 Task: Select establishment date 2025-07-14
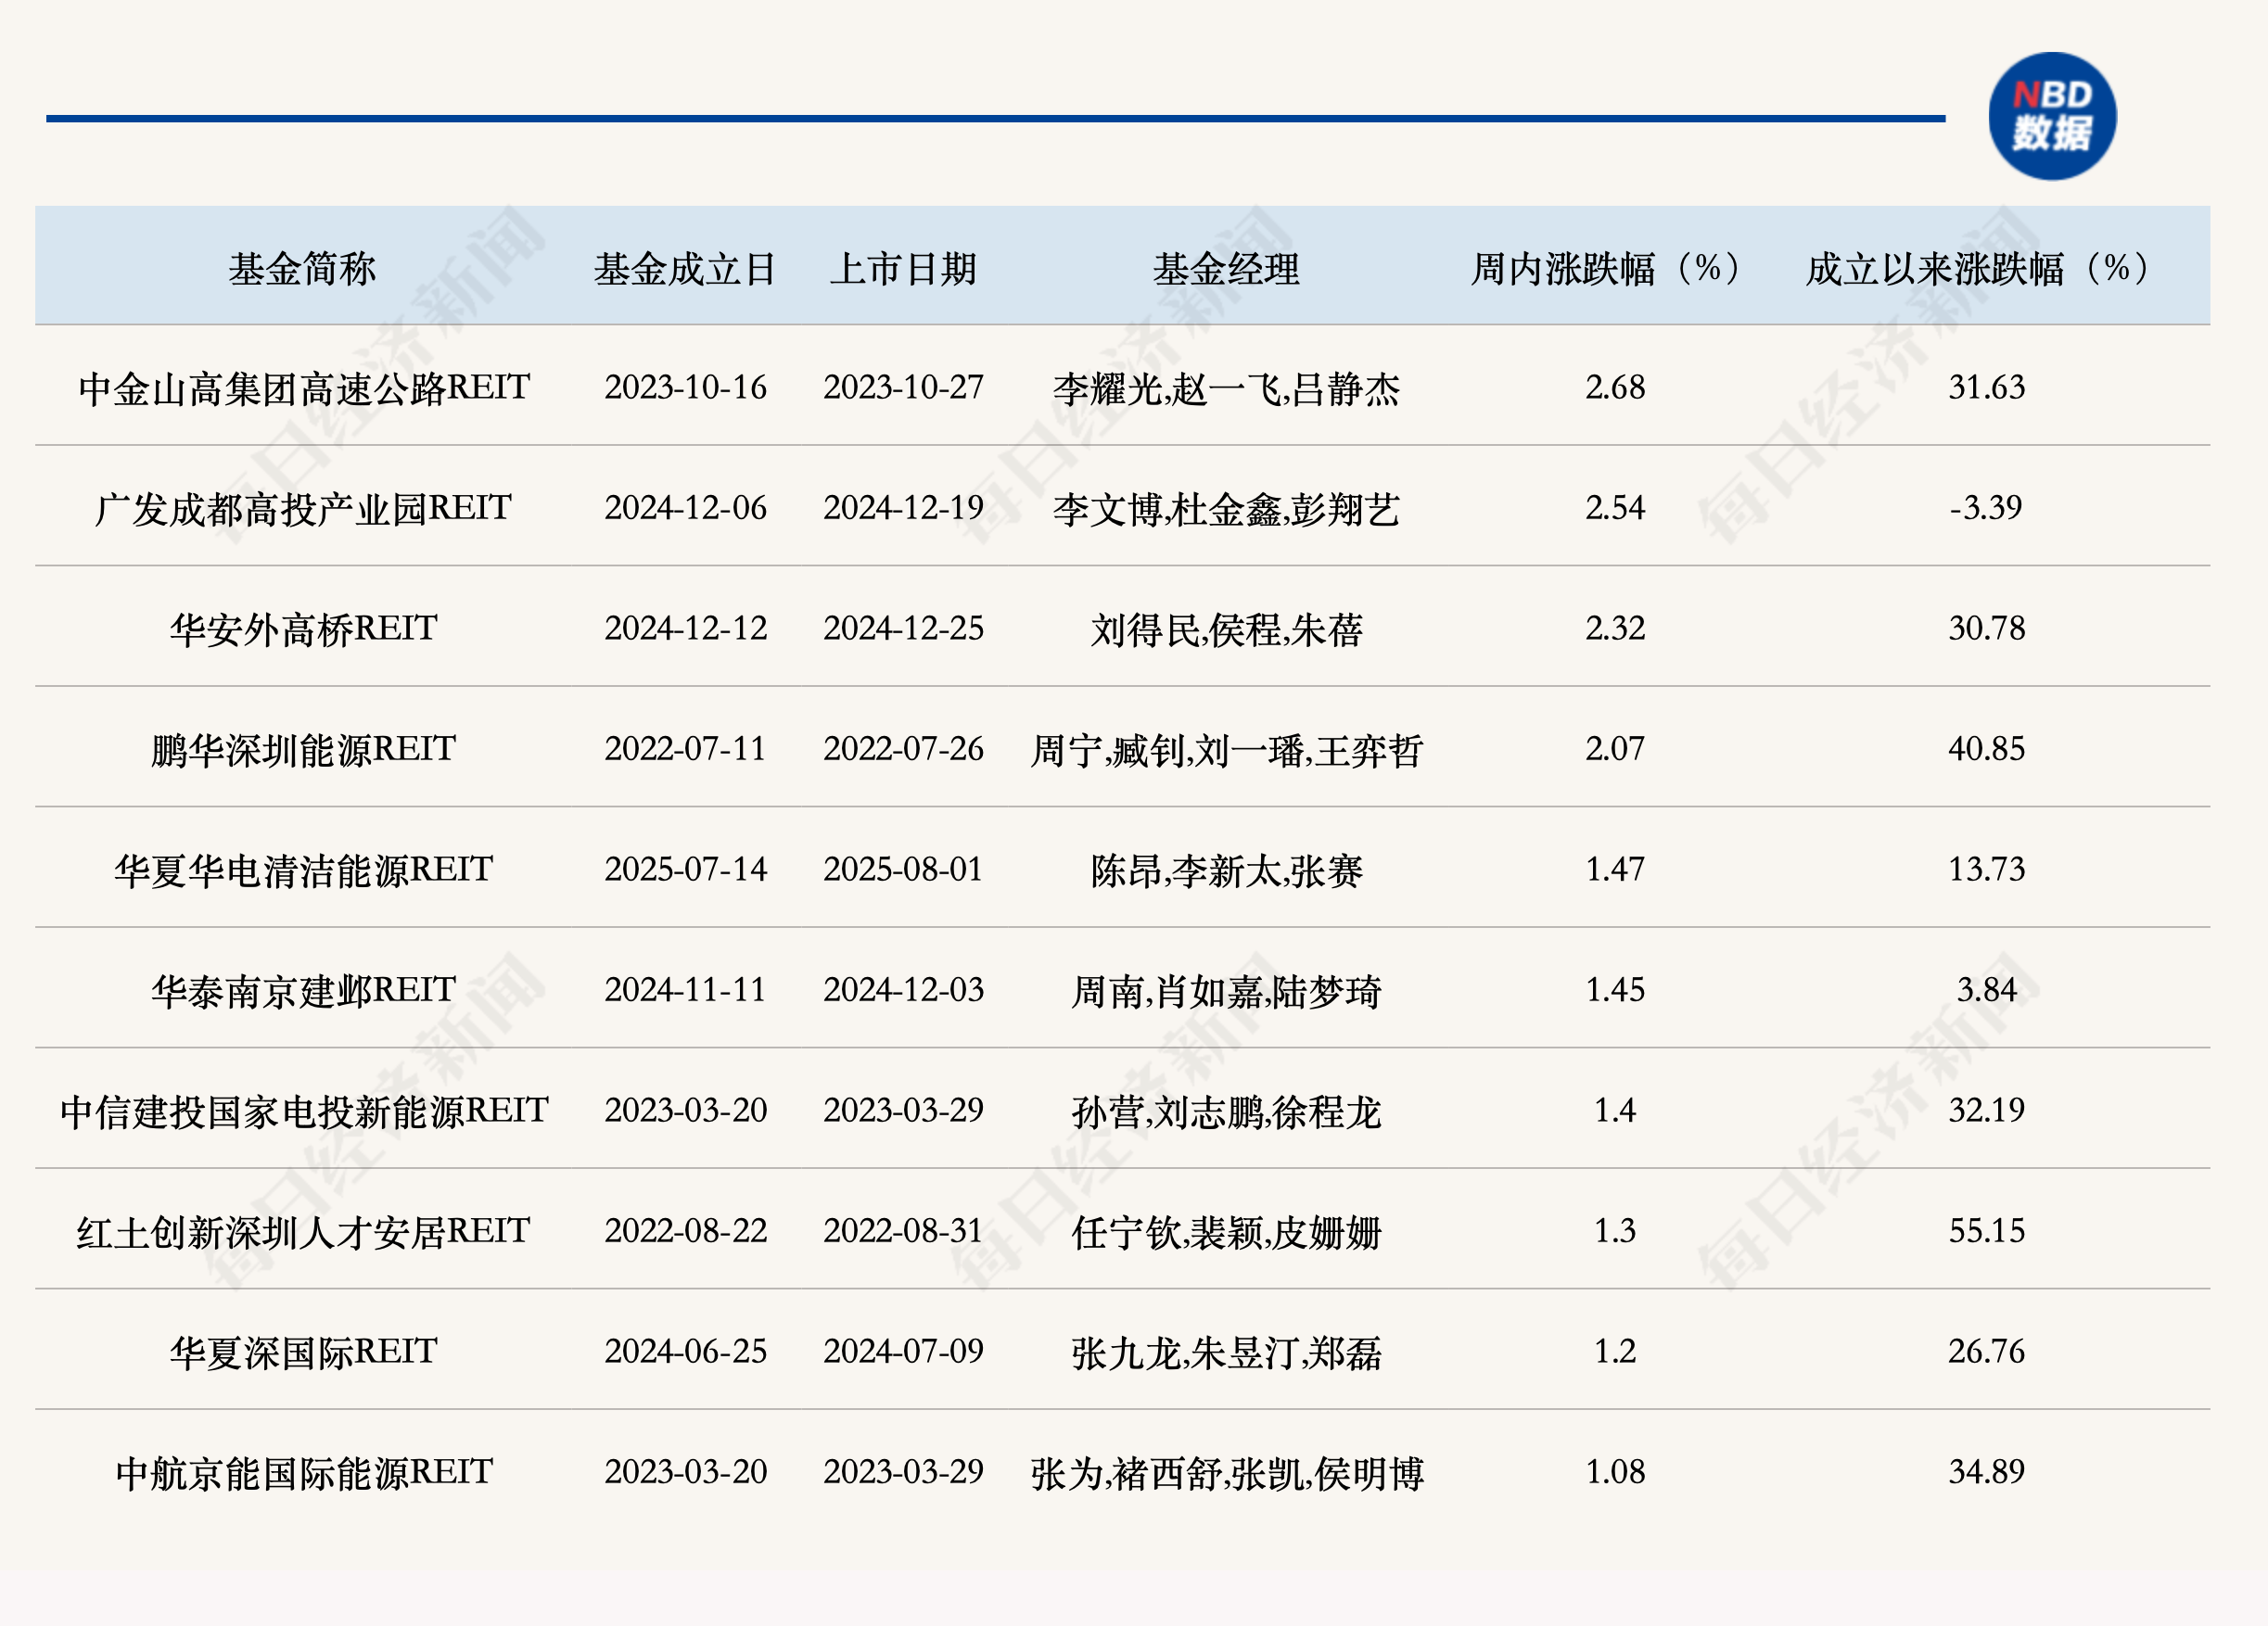685,870
